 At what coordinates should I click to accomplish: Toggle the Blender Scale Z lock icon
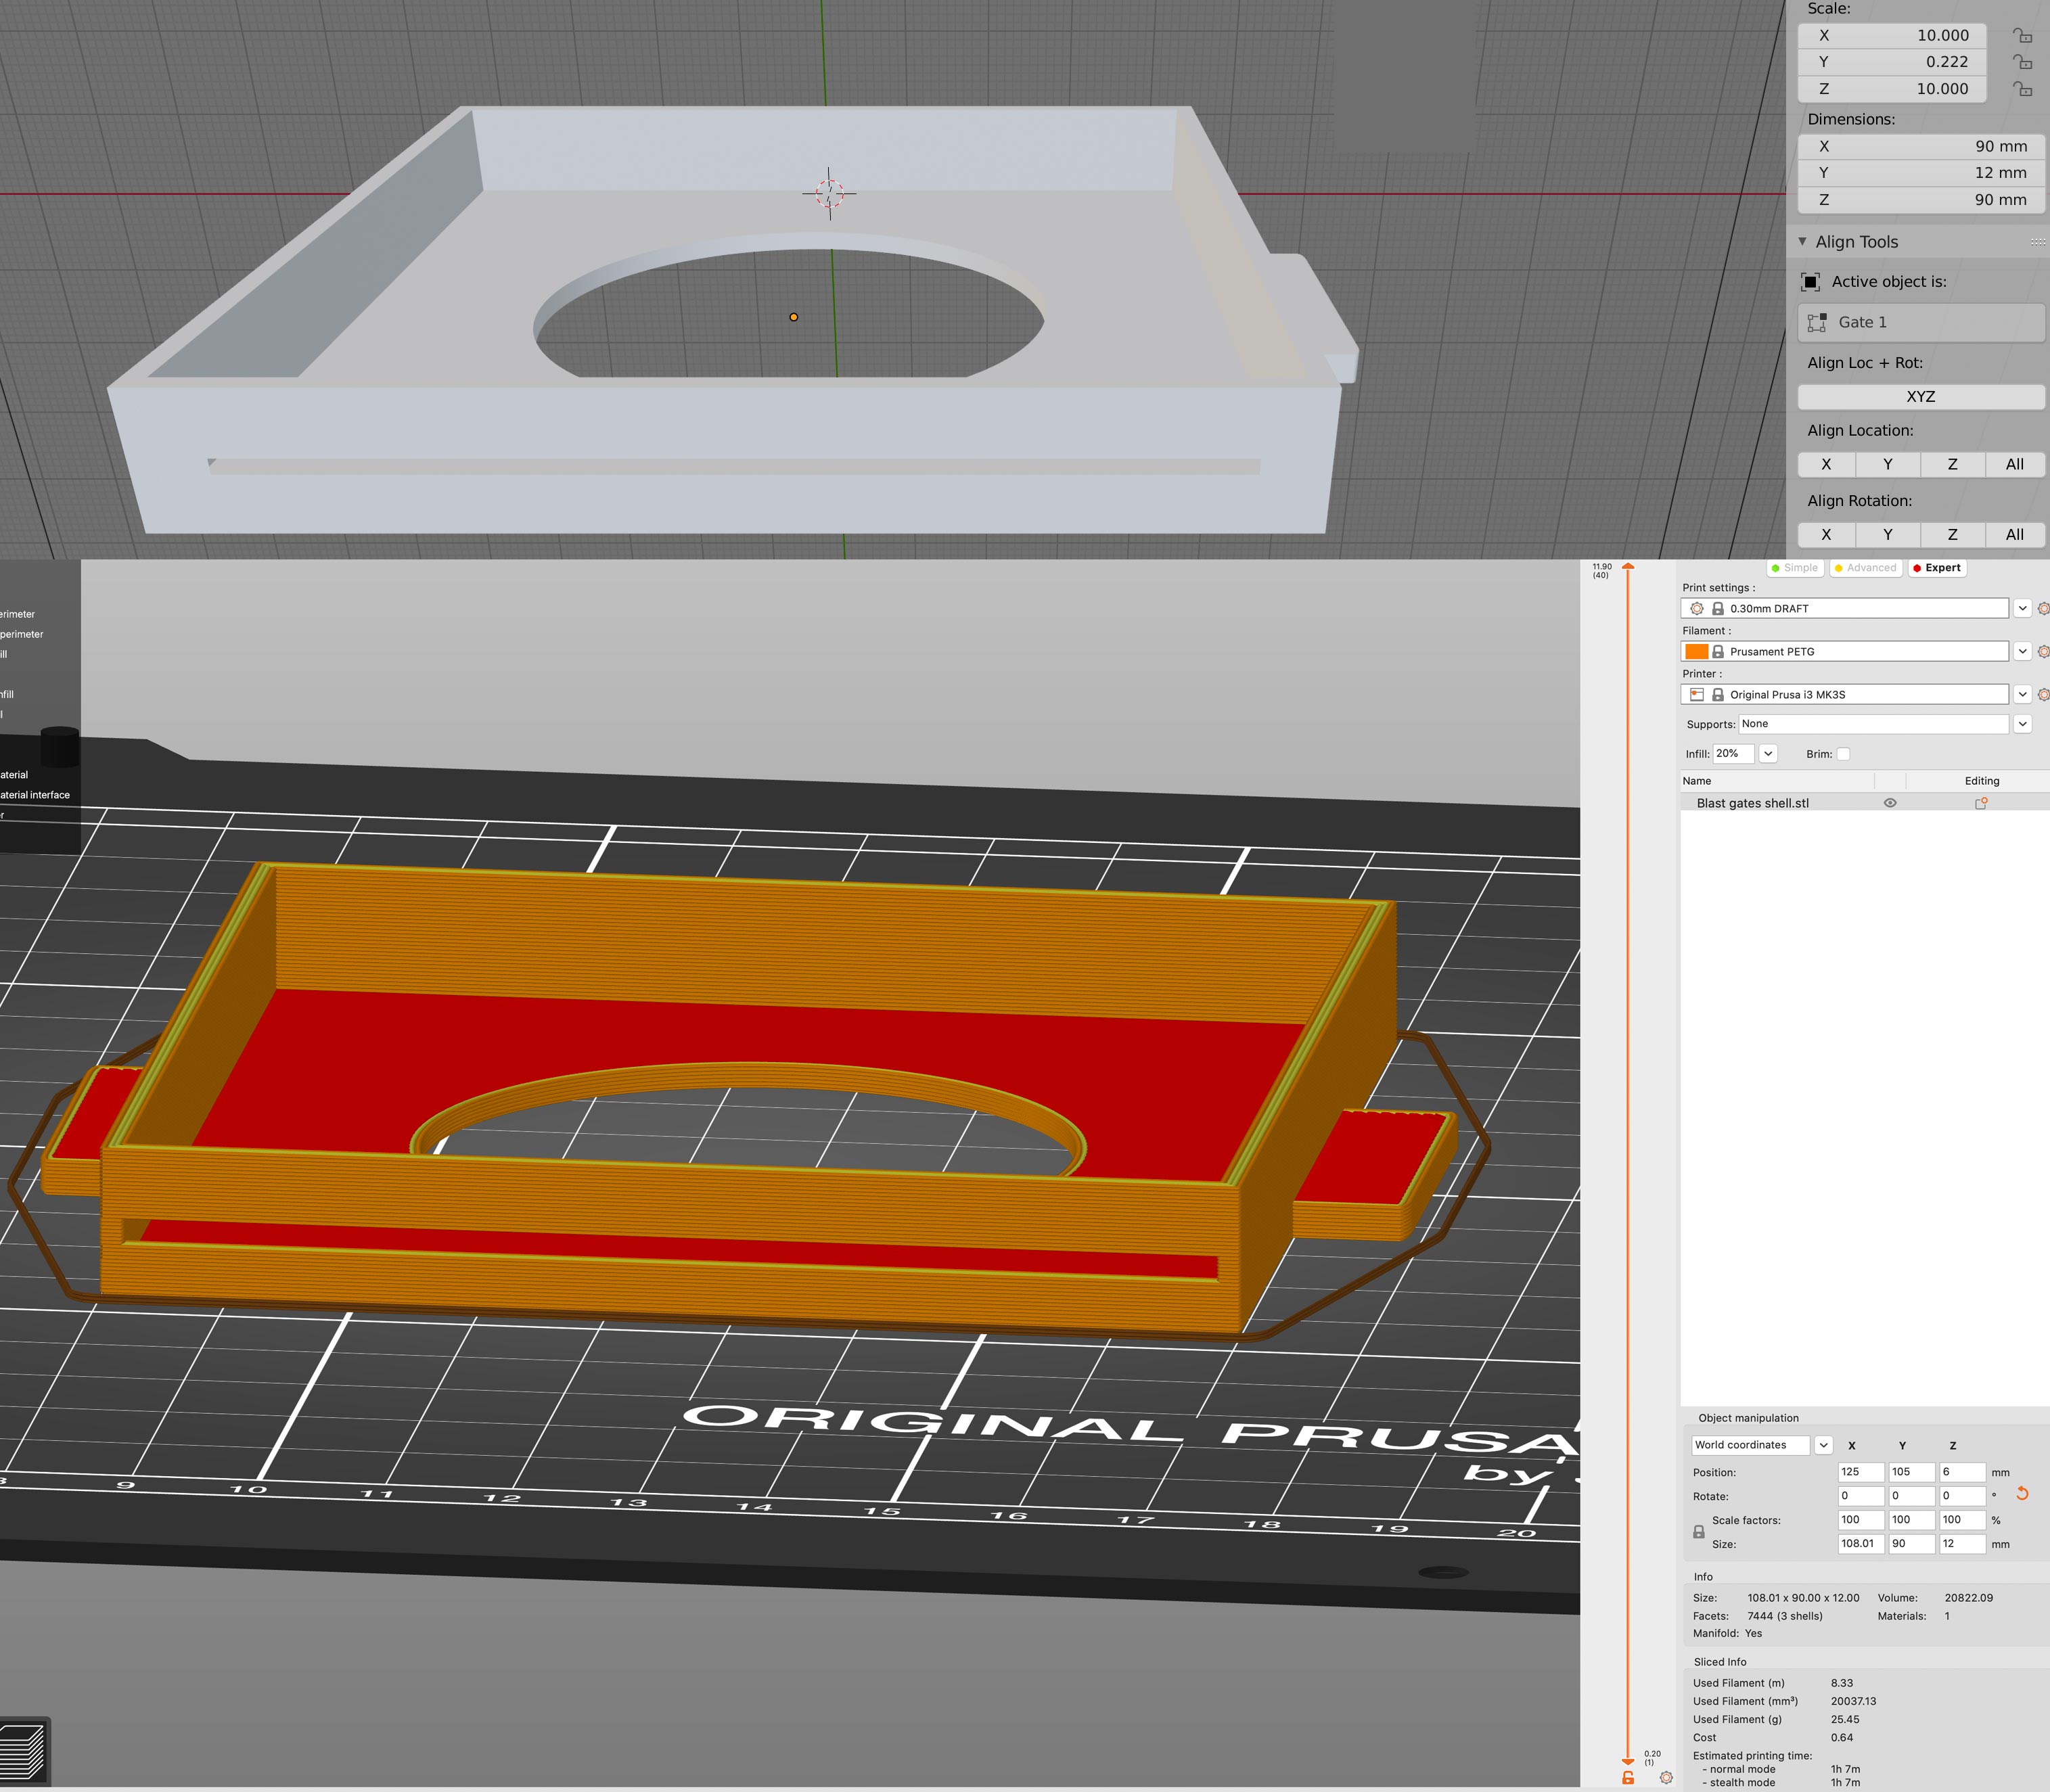point(2022,89)
